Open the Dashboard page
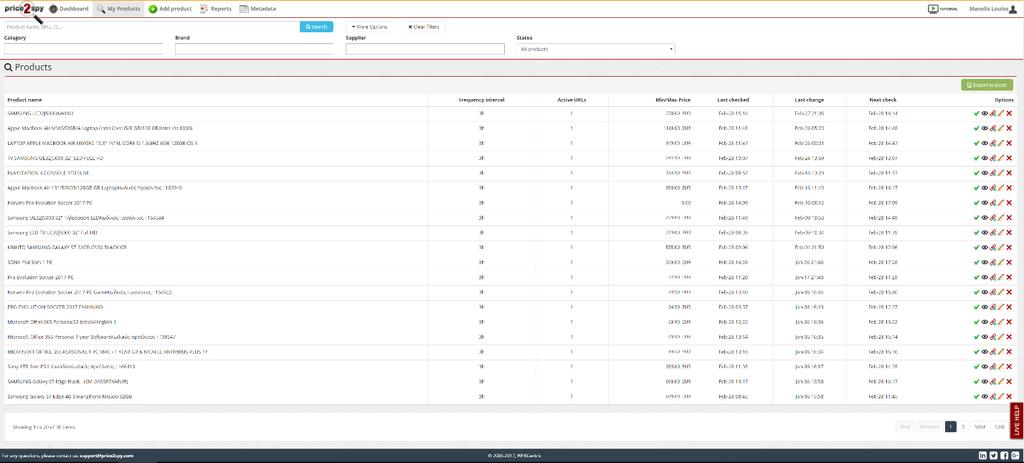 pyautogui.click(x=69, y=9)
